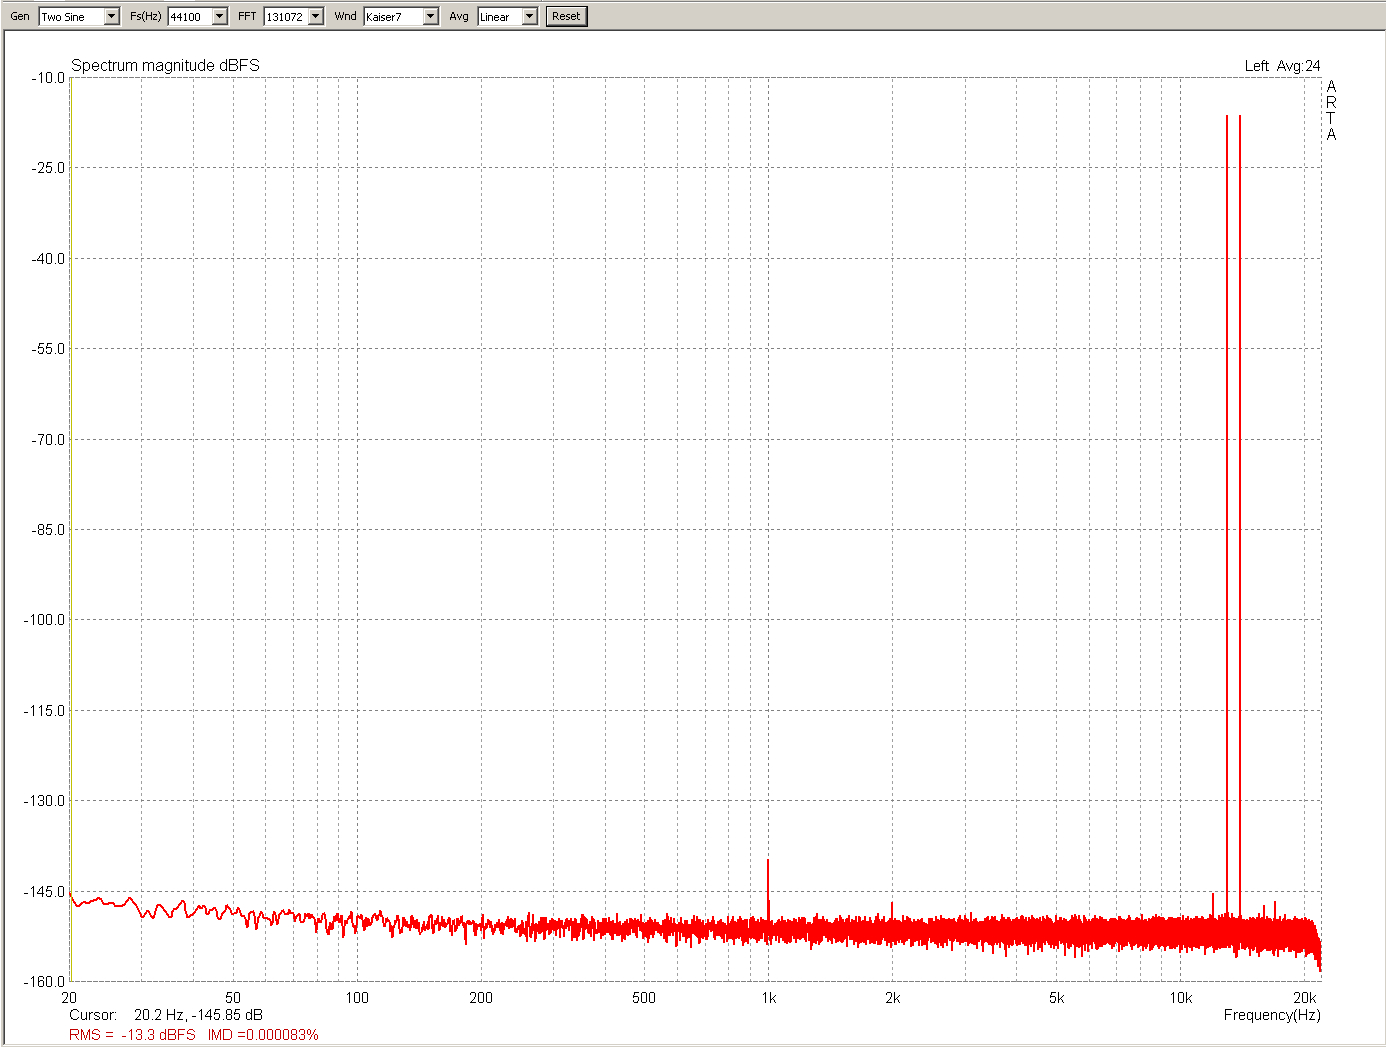Click the 'Left Avg:24' label
This screenshot has width=1386, height=1047.
pyautogui.click(x=1282, y=66)
